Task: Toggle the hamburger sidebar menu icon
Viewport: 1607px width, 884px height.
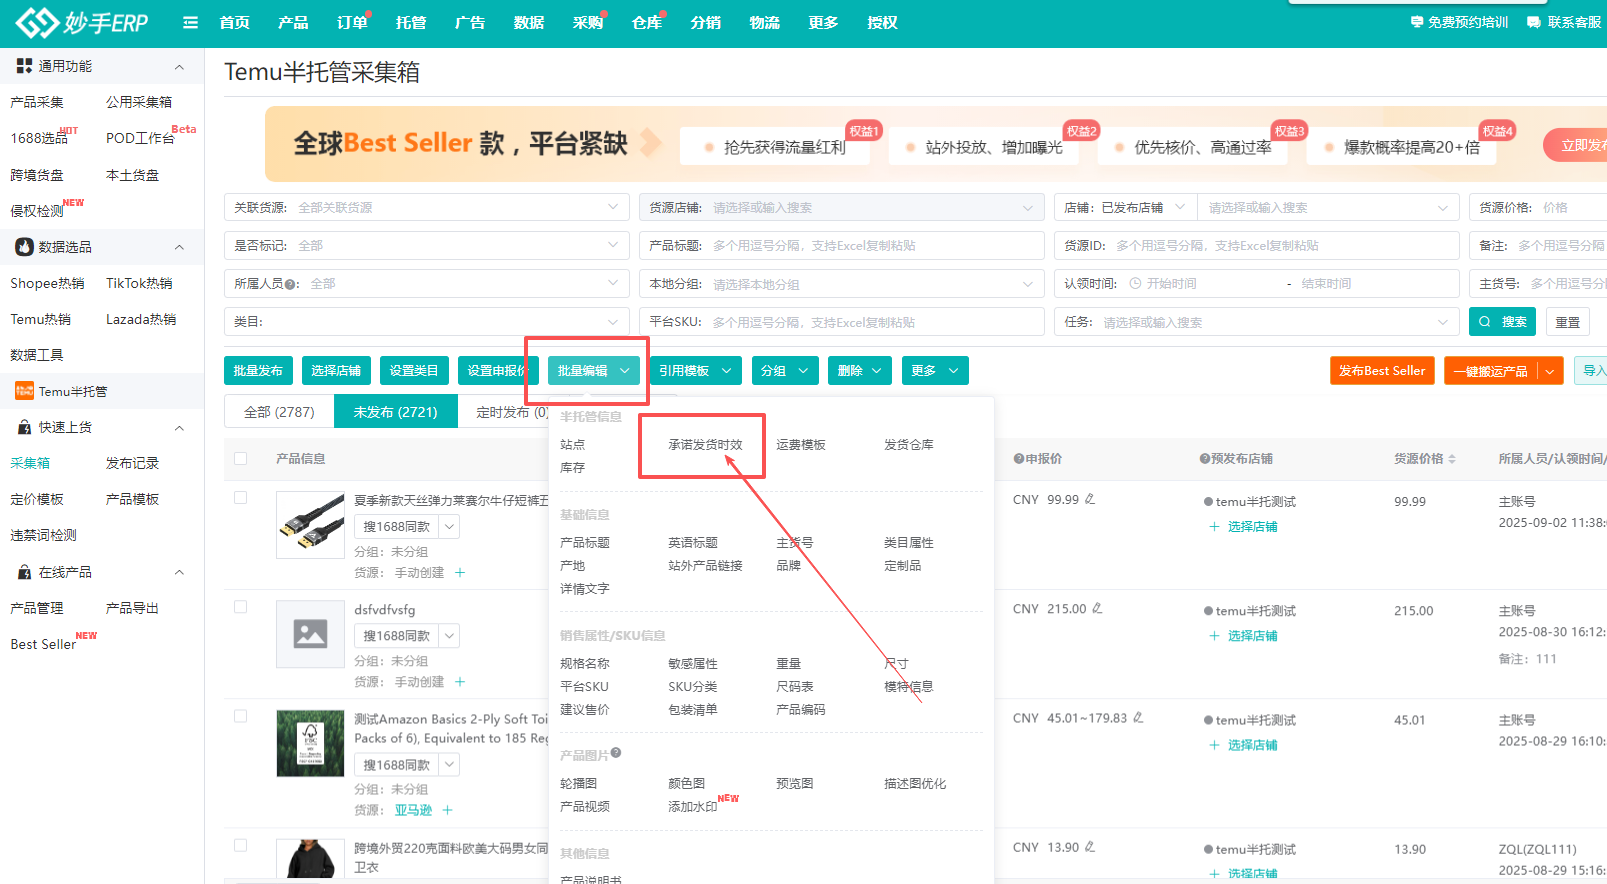Action: point(190,22)
